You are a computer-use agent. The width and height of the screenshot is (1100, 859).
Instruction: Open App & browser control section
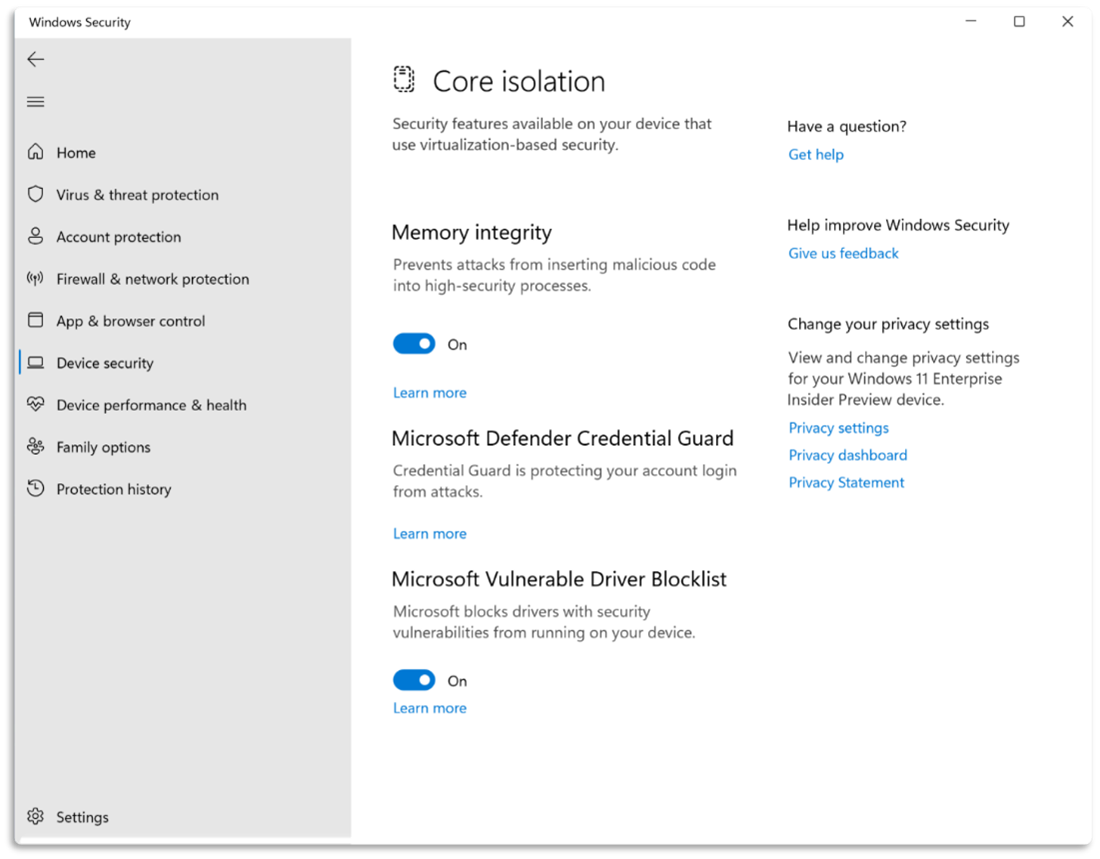(x=131, y=320)
